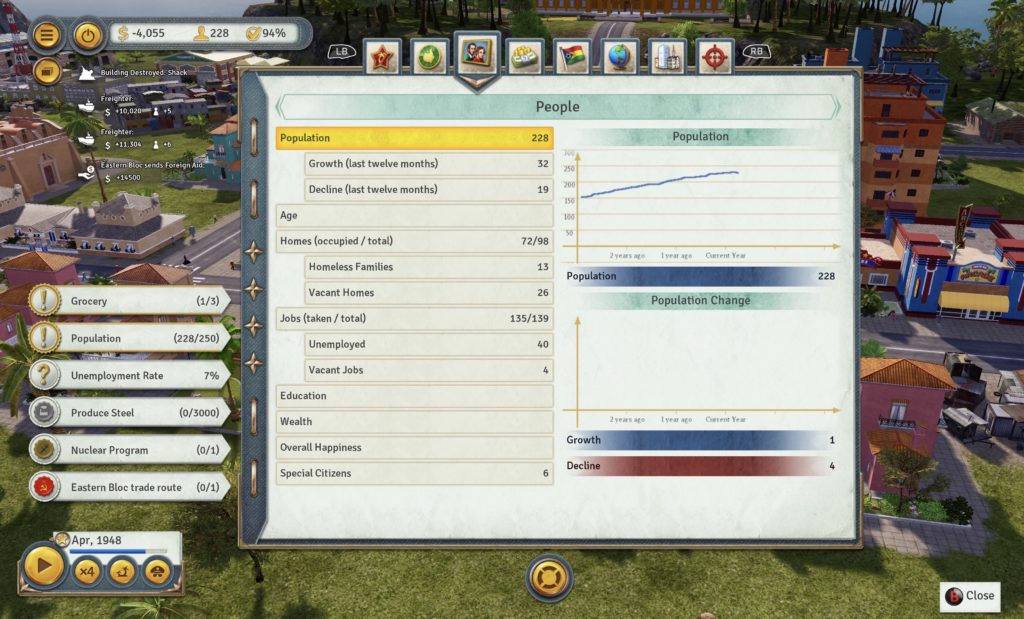This screenshot has width=1024, height=619.
Task: Click the flag icon in almanac tabs
Action: click(x=572, y=58)
